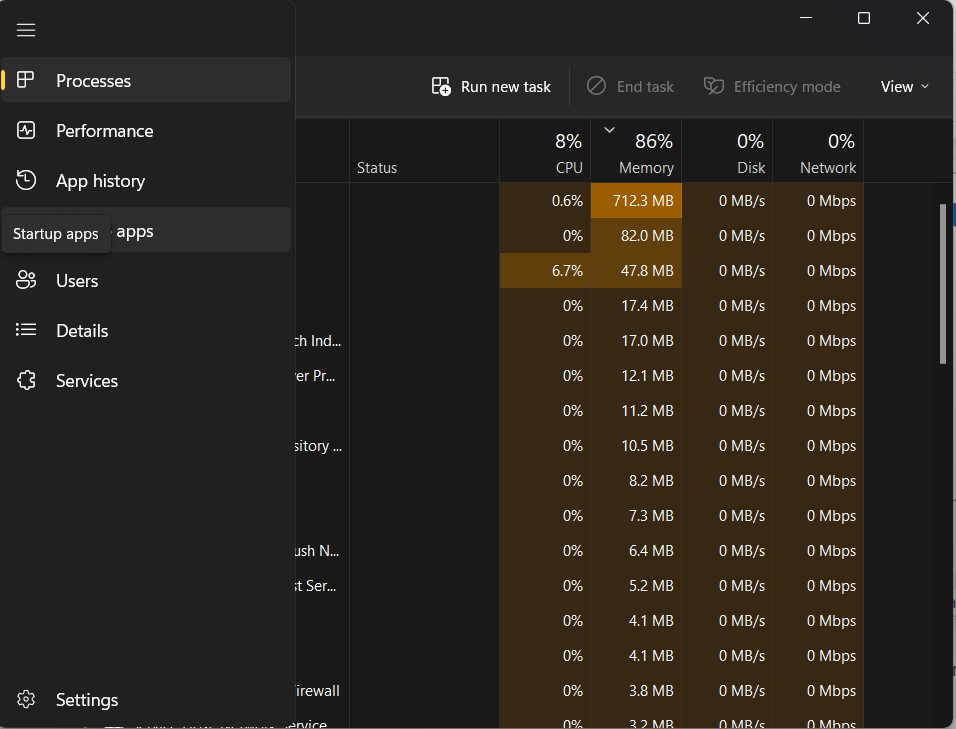
Task: Click the Efficiency mode leaf icon
Action: click(x=714, y=86)
